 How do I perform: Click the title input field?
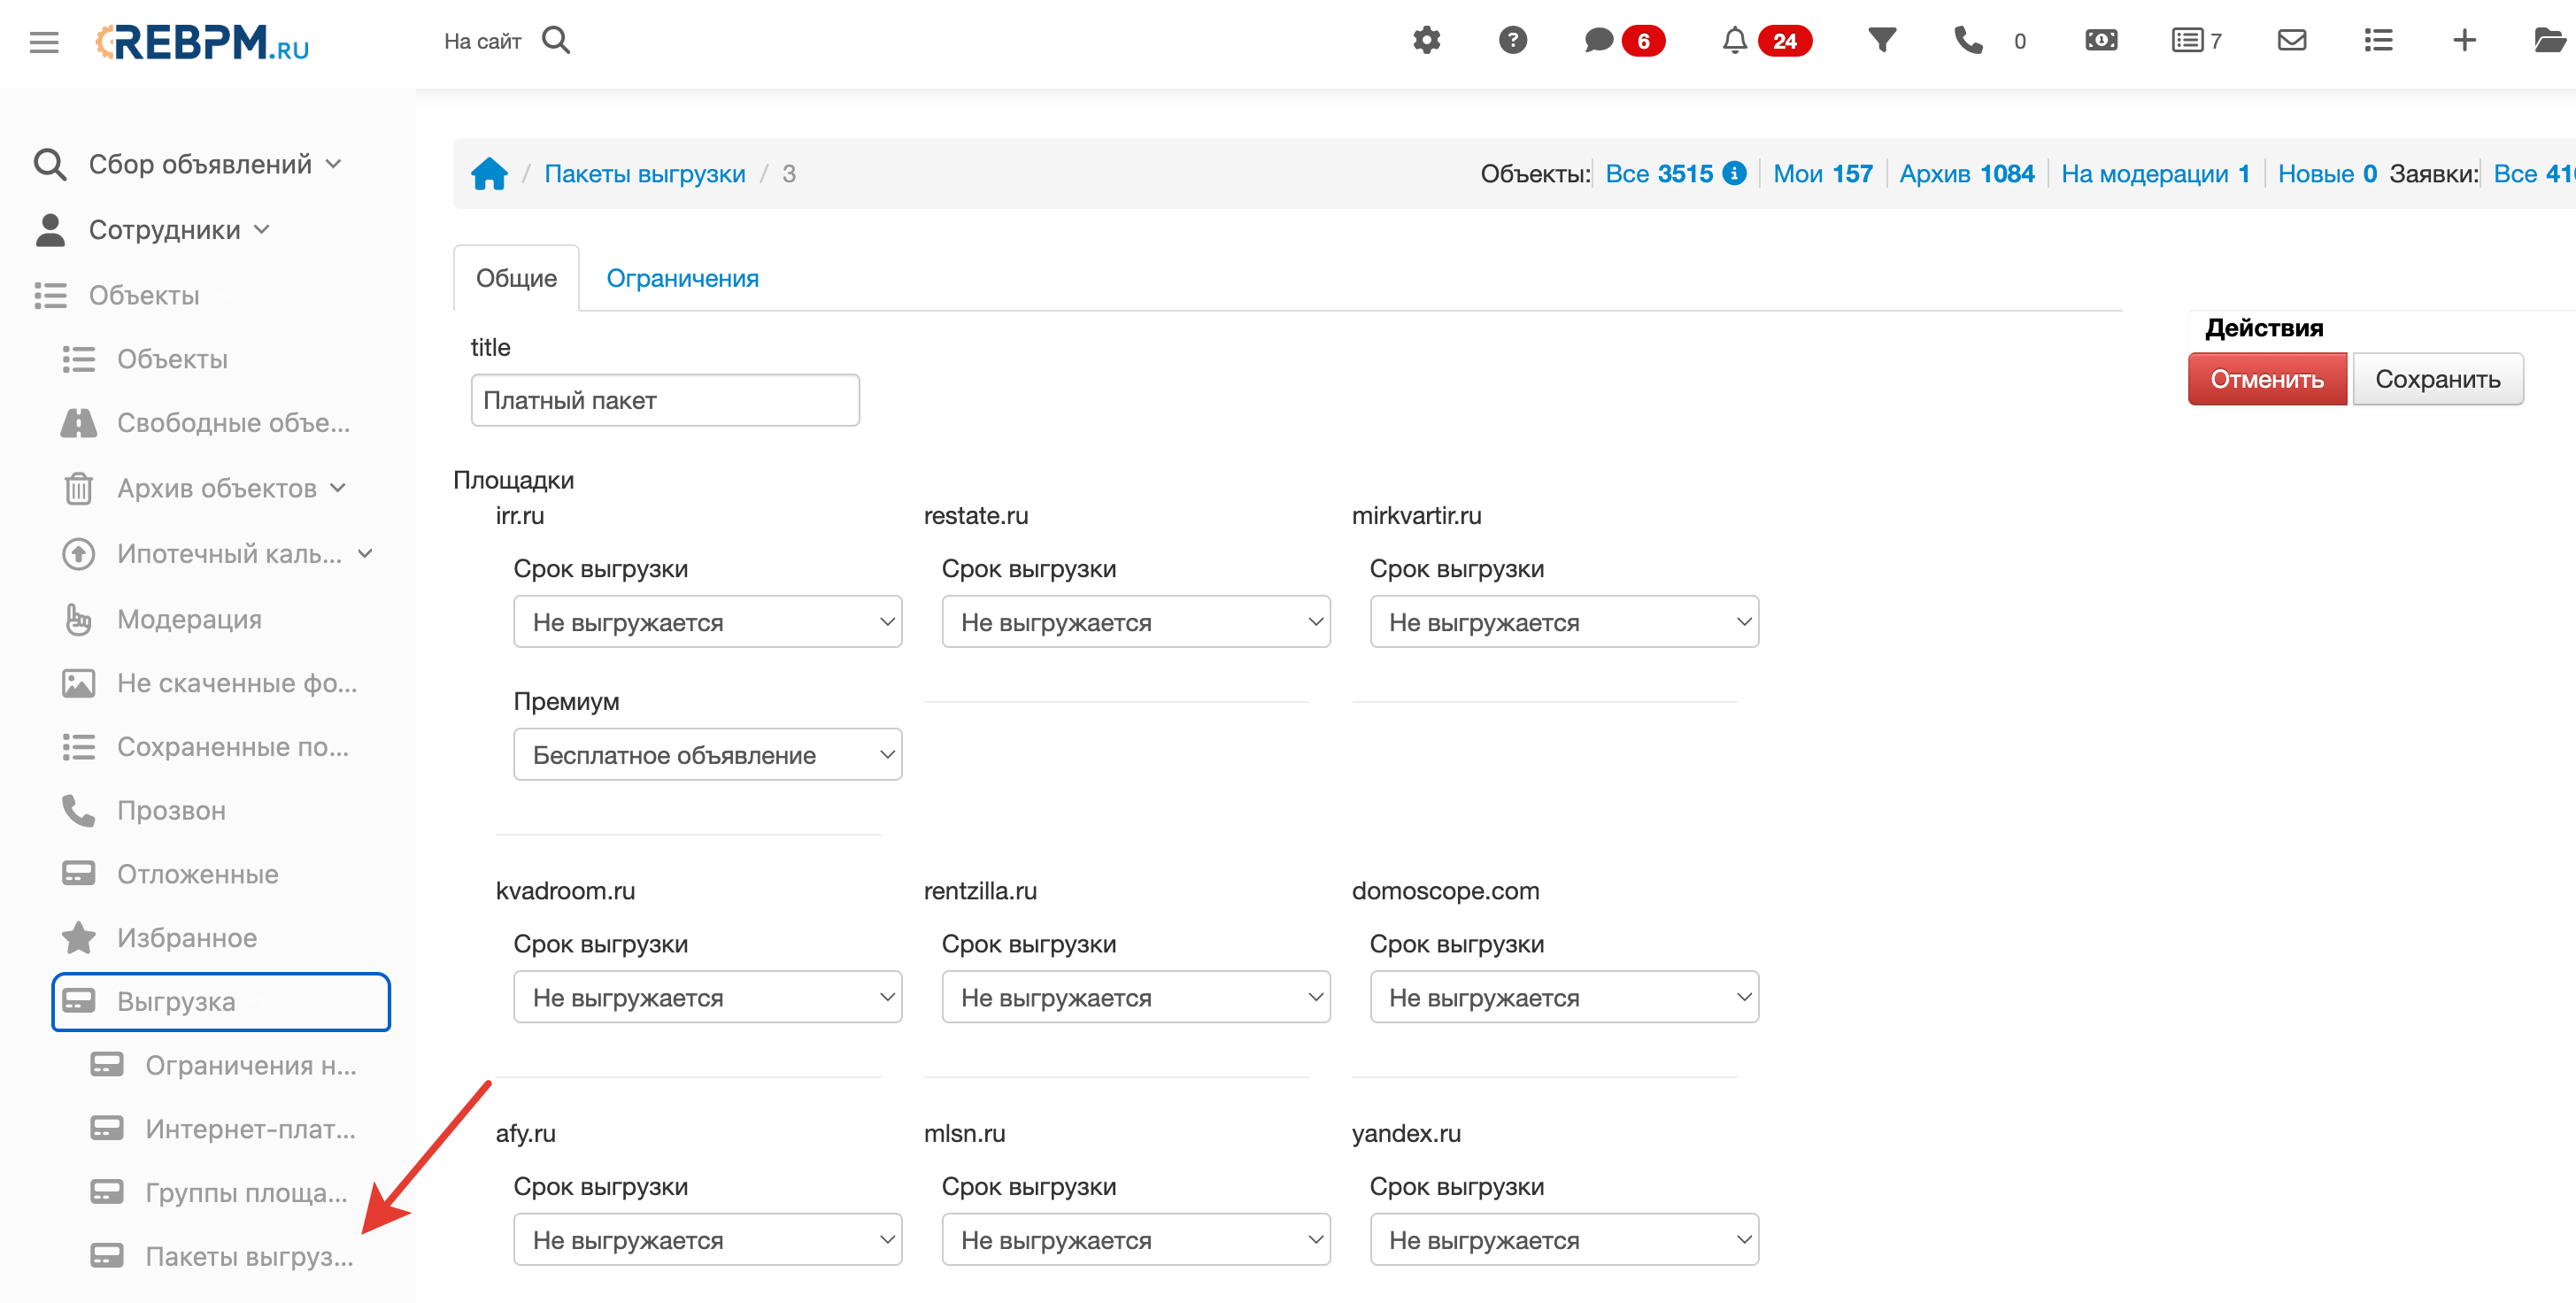(x=665, y=400)
